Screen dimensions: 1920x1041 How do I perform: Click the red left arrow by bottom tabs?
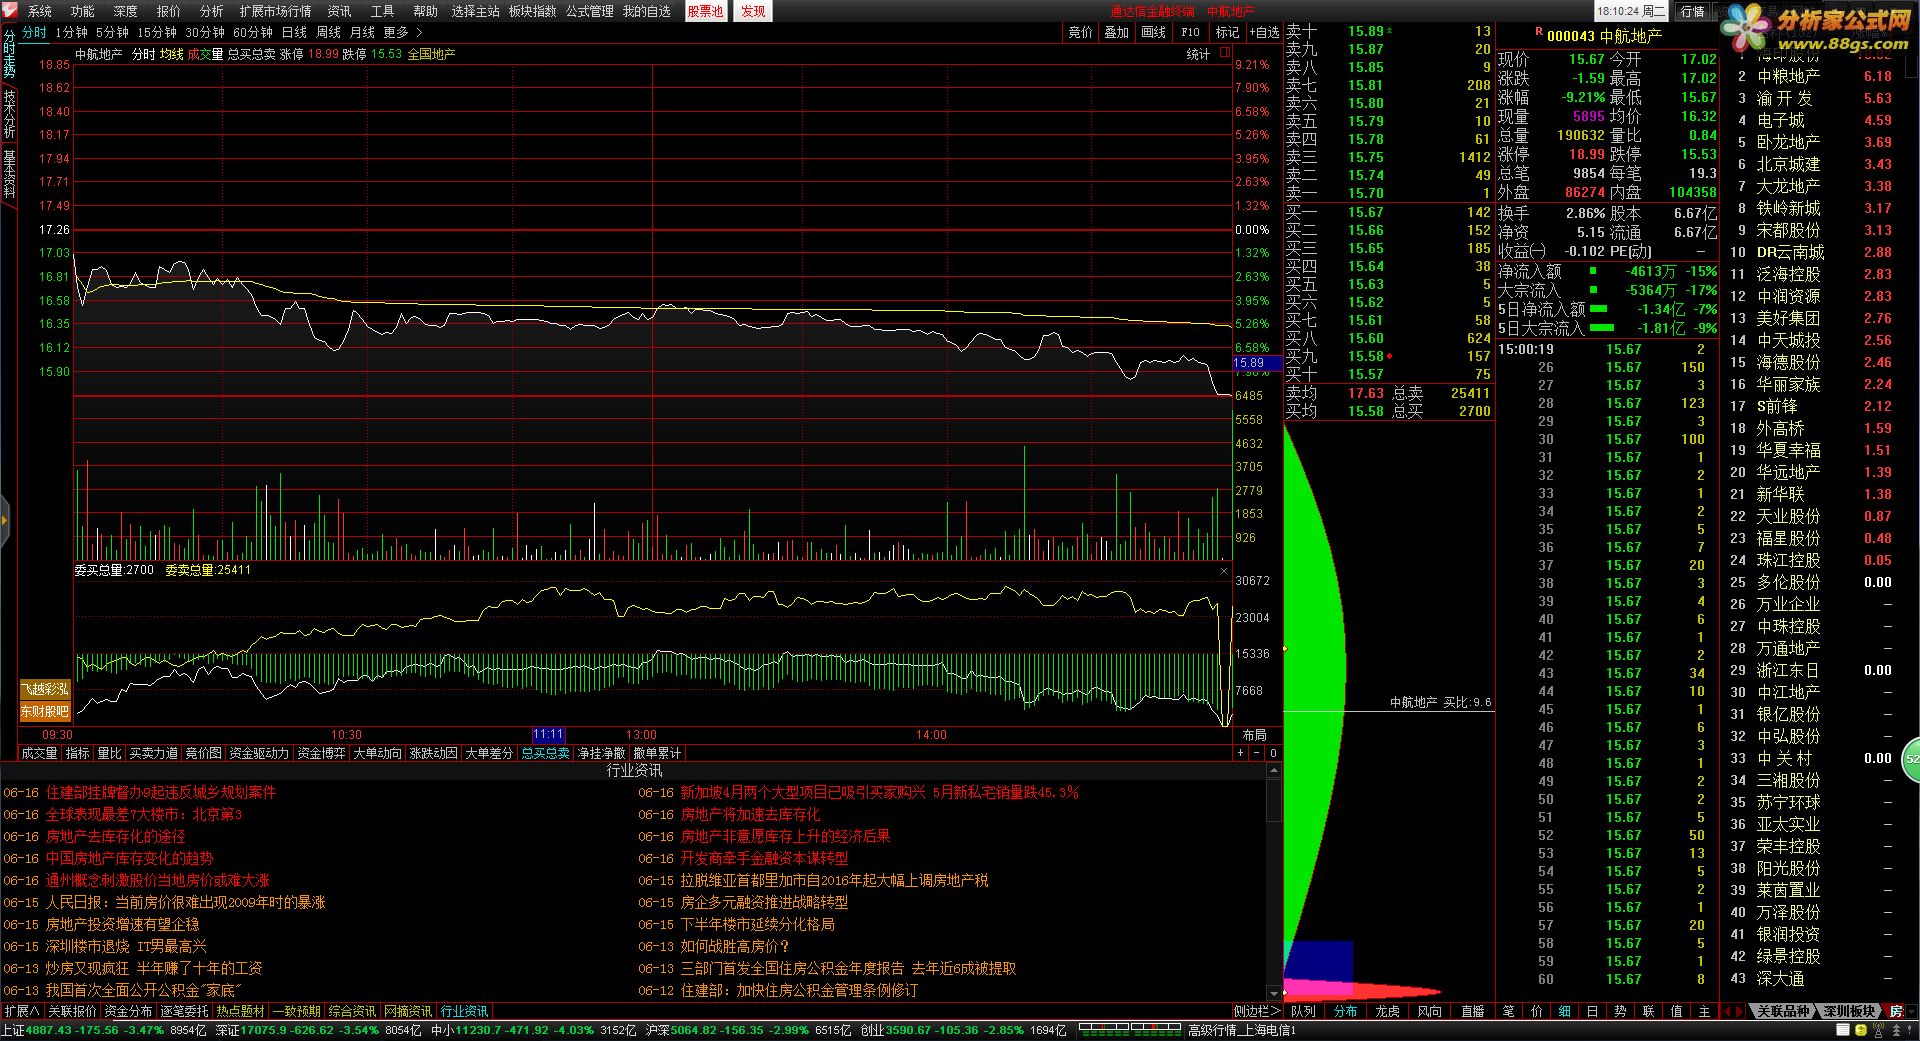[1729, 1012]
